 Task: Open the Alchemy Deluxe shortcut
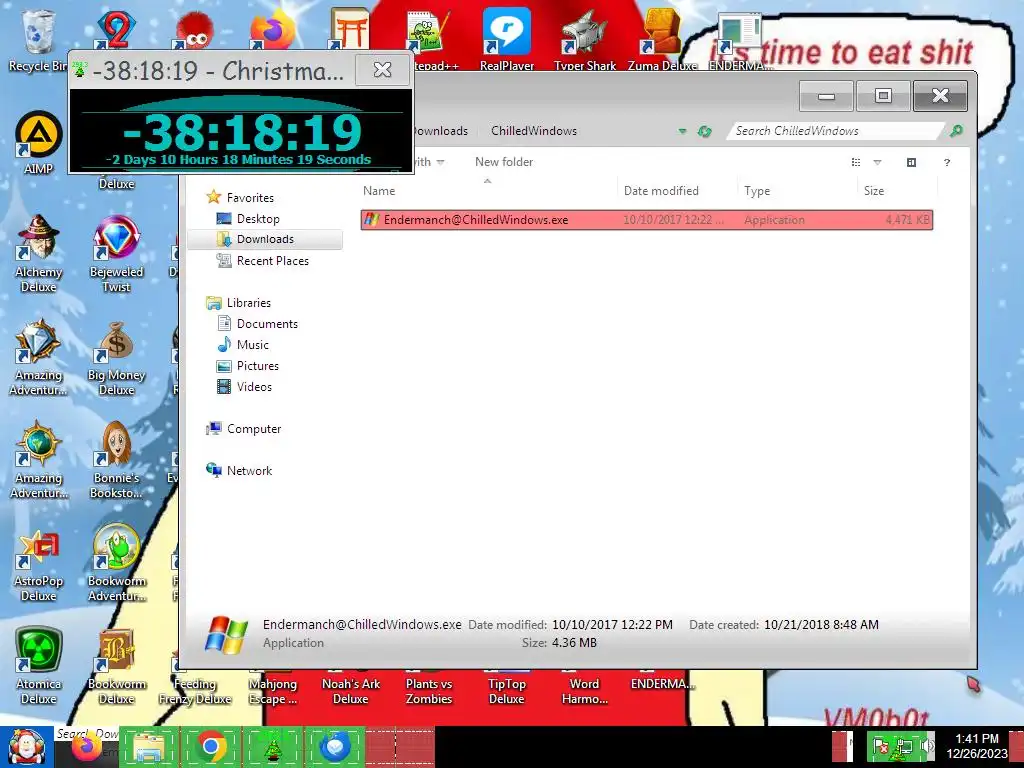click(x=38, y=253)
